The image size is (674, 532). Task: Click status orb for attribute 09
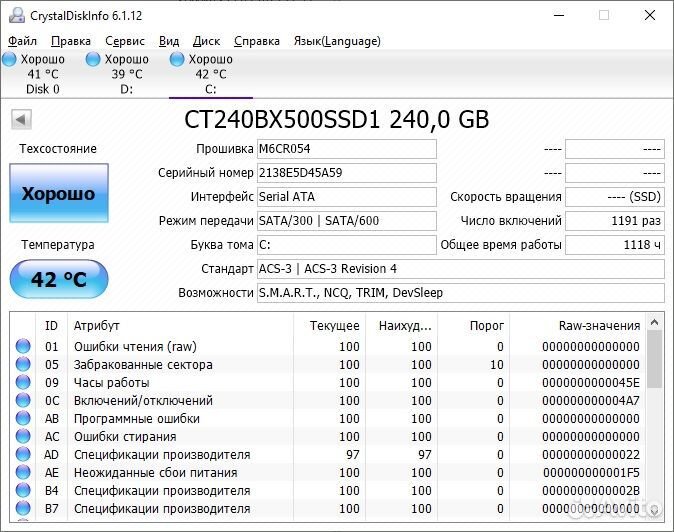pos(23,382)
